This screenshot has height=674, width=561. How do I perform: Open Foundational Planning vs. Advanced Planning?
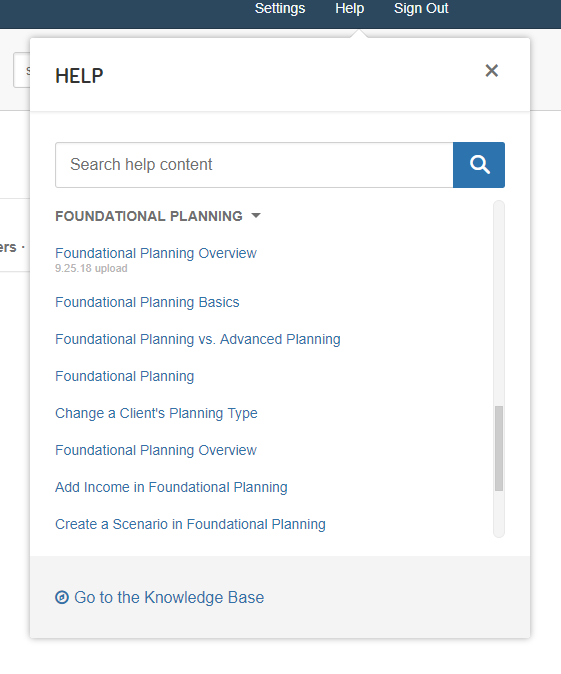click(x=198, y=339)
